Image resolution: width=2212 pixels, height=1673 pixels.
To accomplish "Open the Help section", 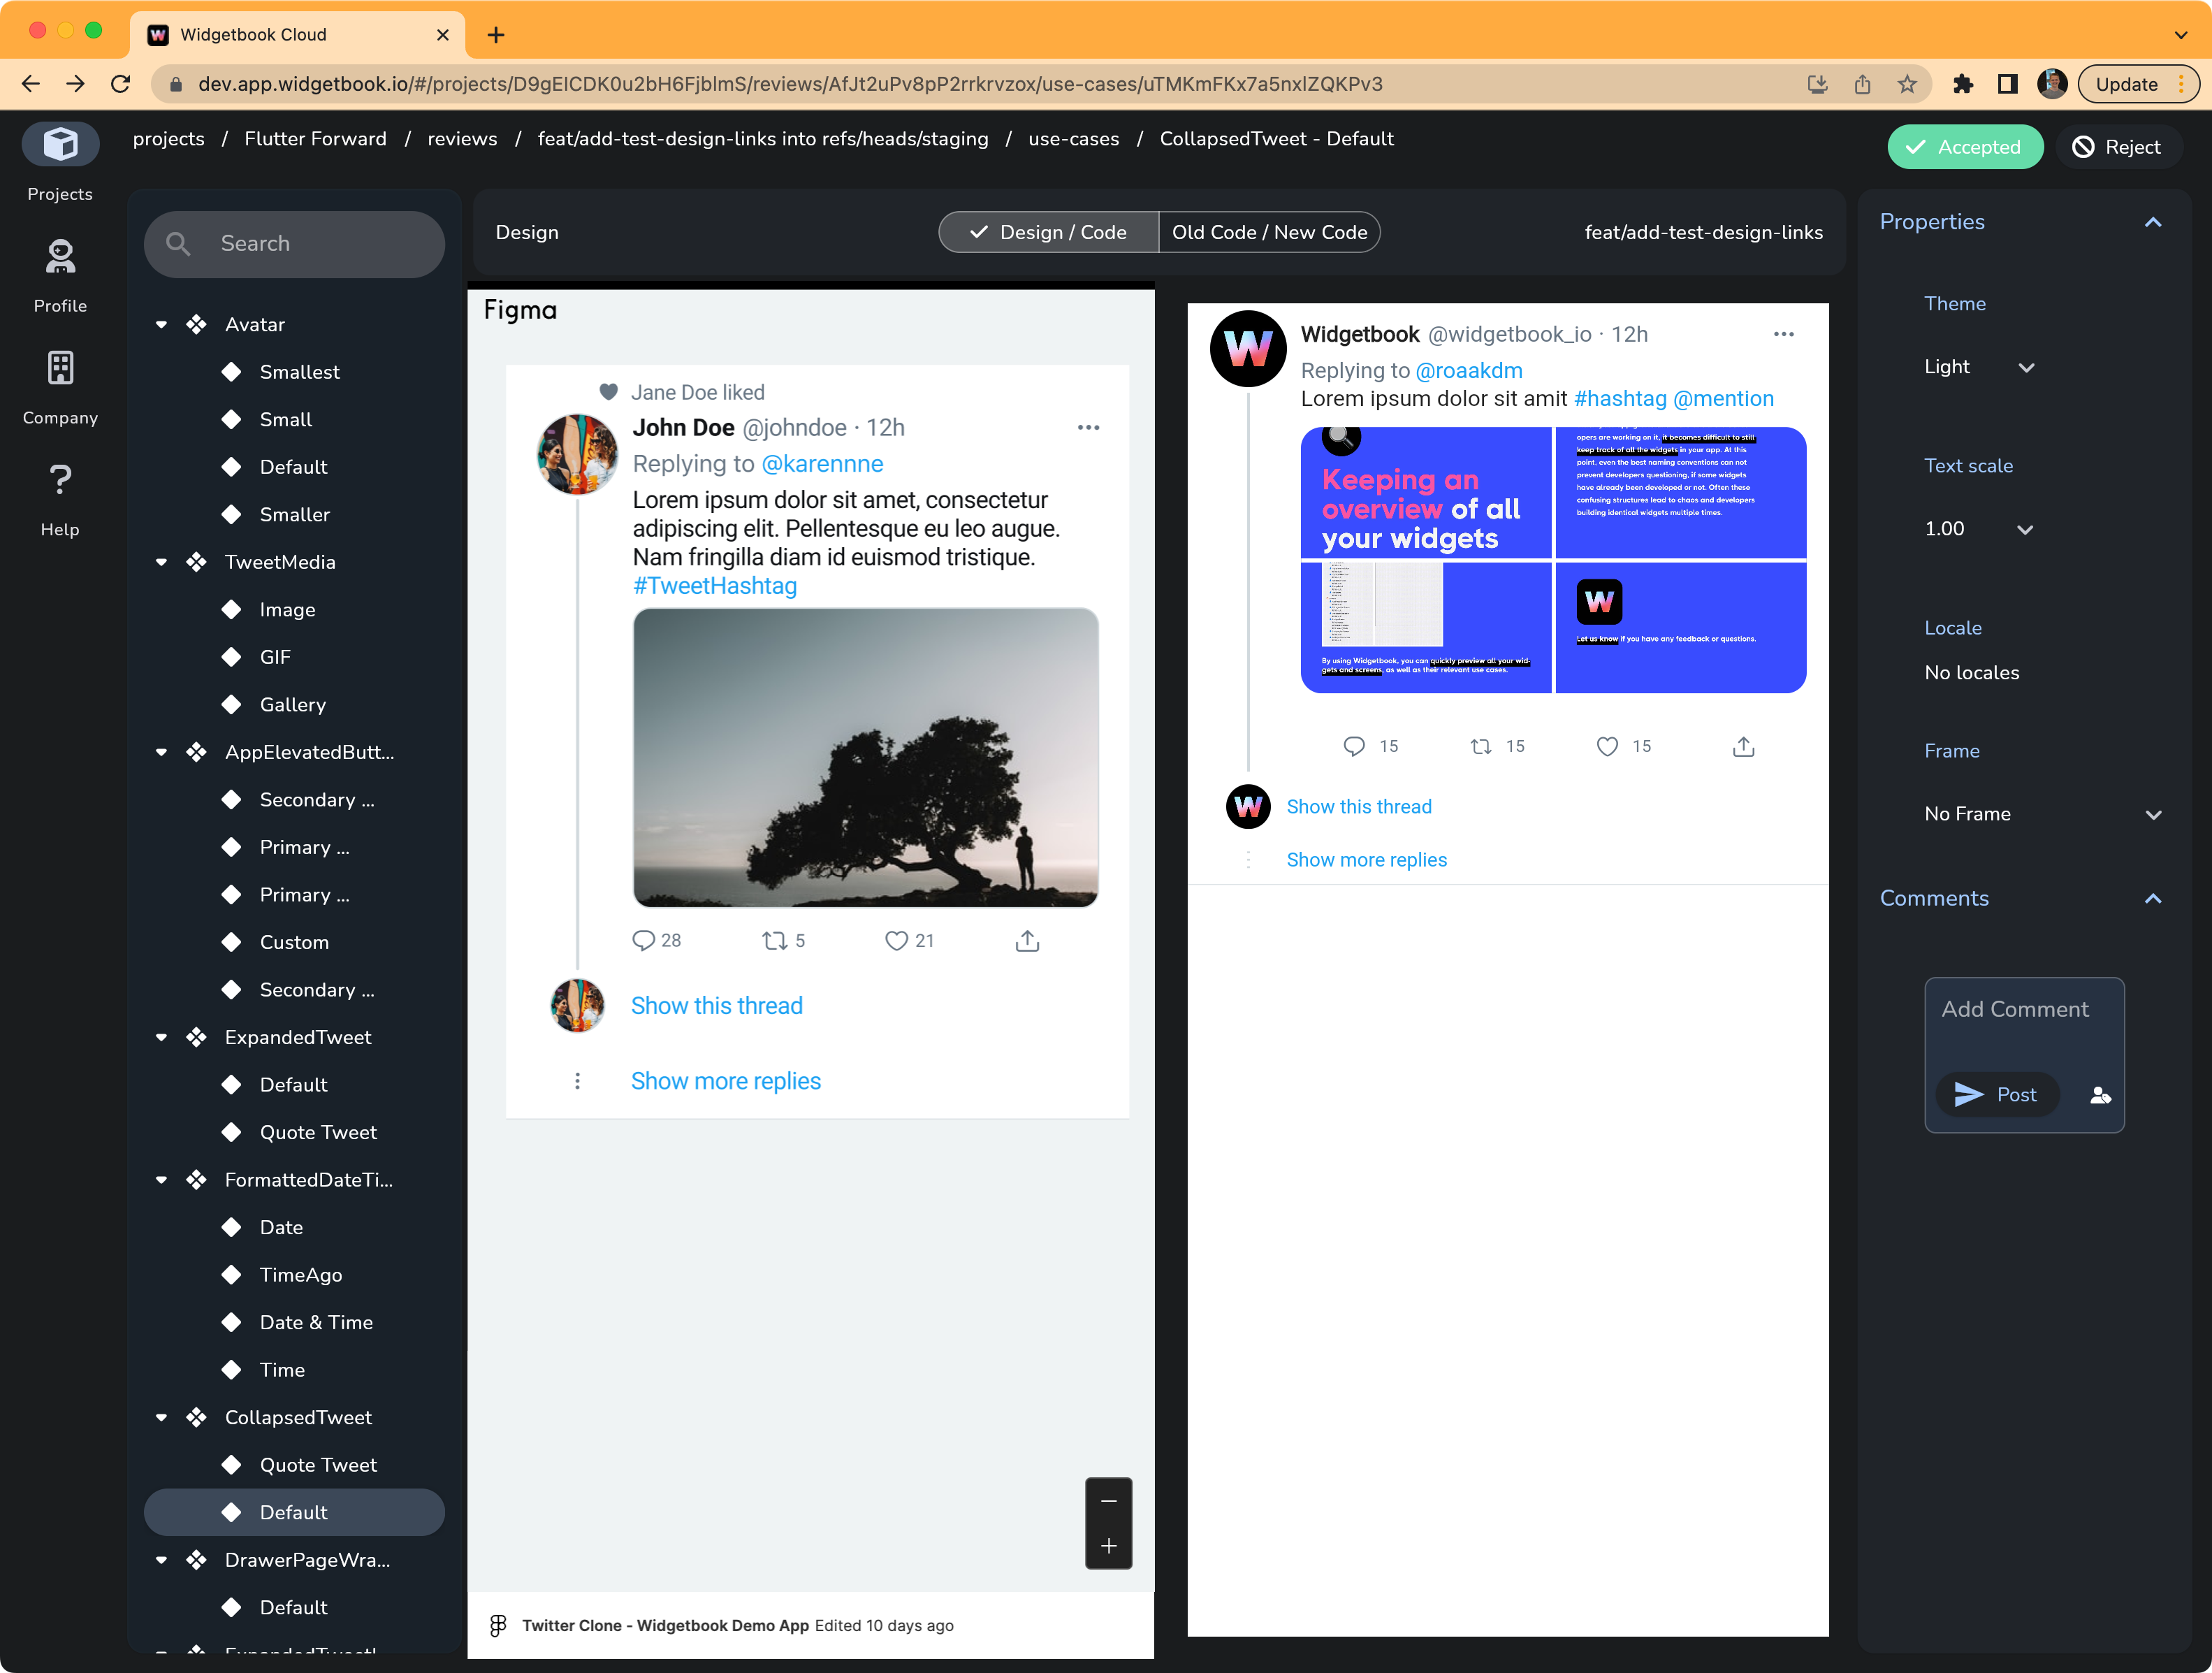I will pos(60,495).
